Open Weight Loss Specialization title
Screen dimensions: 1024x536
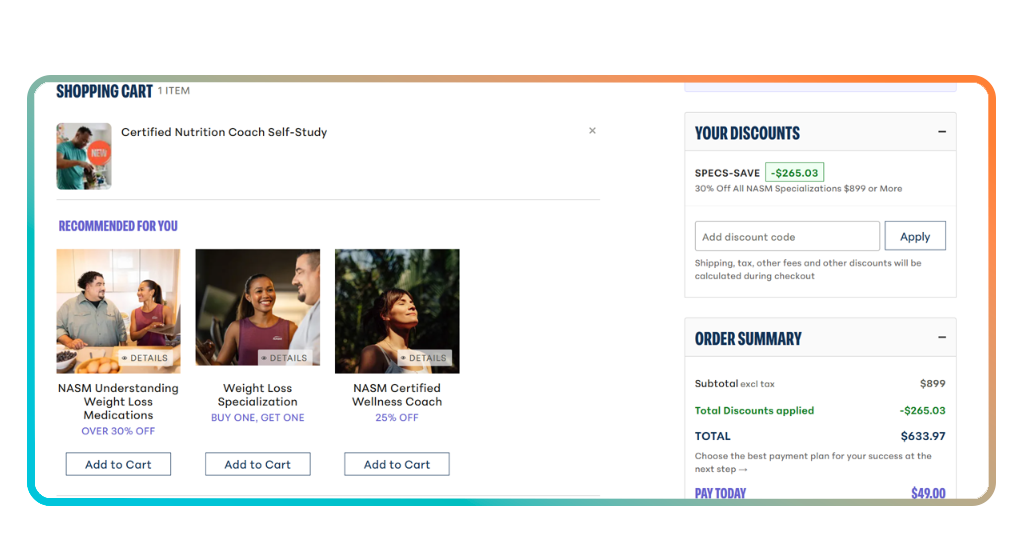click(x=257, y=395)
